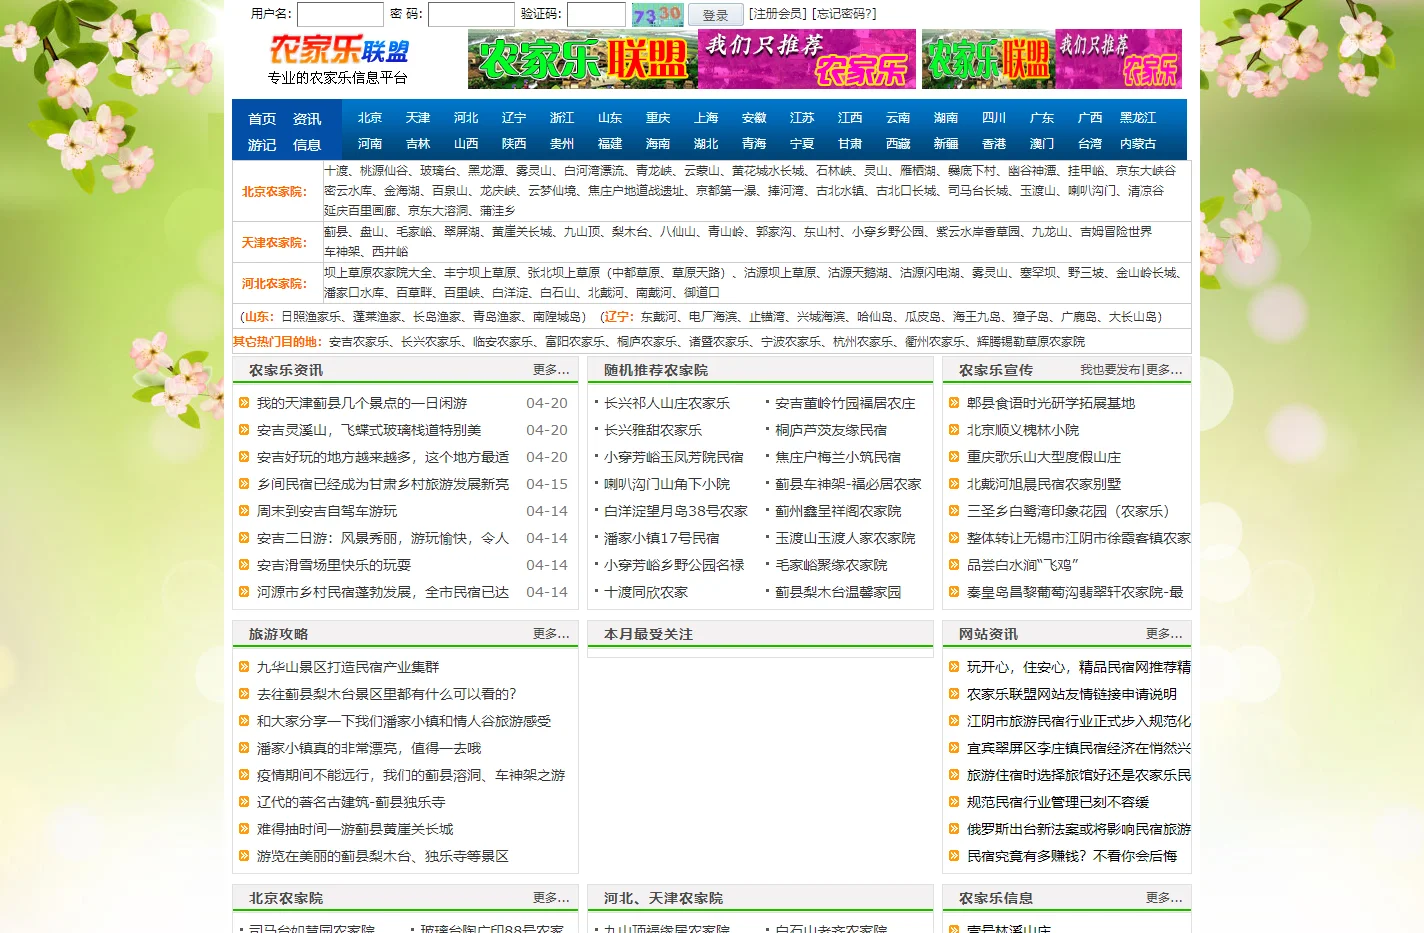Open news 农家乐联盟网站友情链接申请说明
The image size is (1424, 933).
tap(1072, 694)
